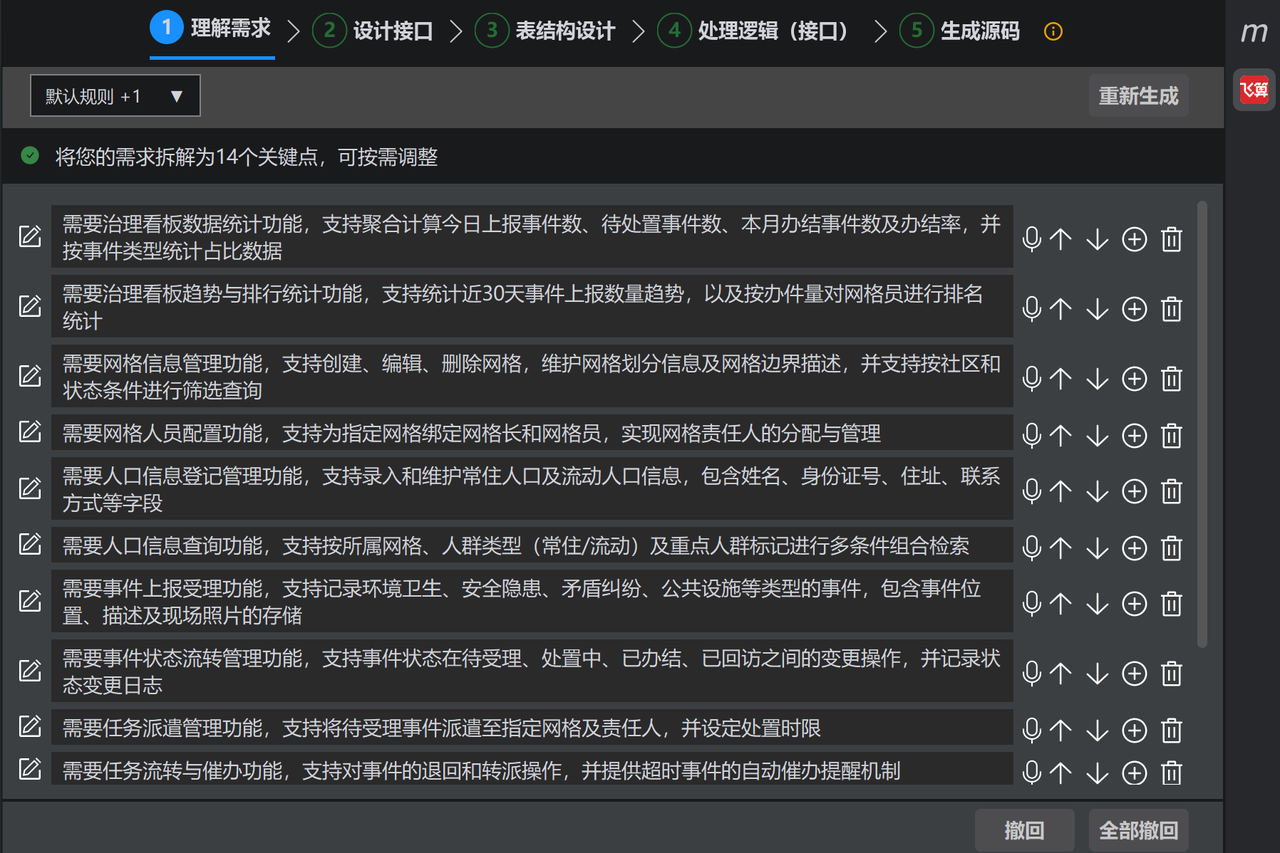The width and height of the screenshot is (1280, 853).
Task: Add a requirement after 人口信息登记管理 row
Action: click(x=1134, y=491)
